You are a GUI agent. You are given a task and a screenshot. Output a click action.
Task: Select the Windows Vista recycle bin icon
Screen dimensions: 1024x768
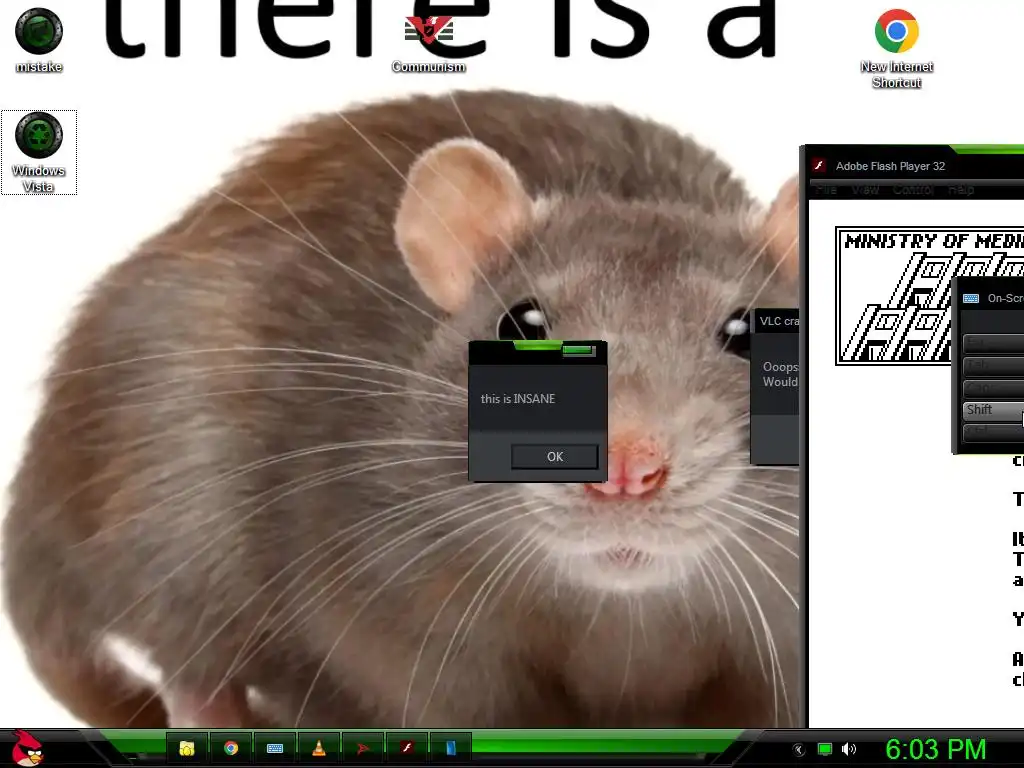click(39, 152)
